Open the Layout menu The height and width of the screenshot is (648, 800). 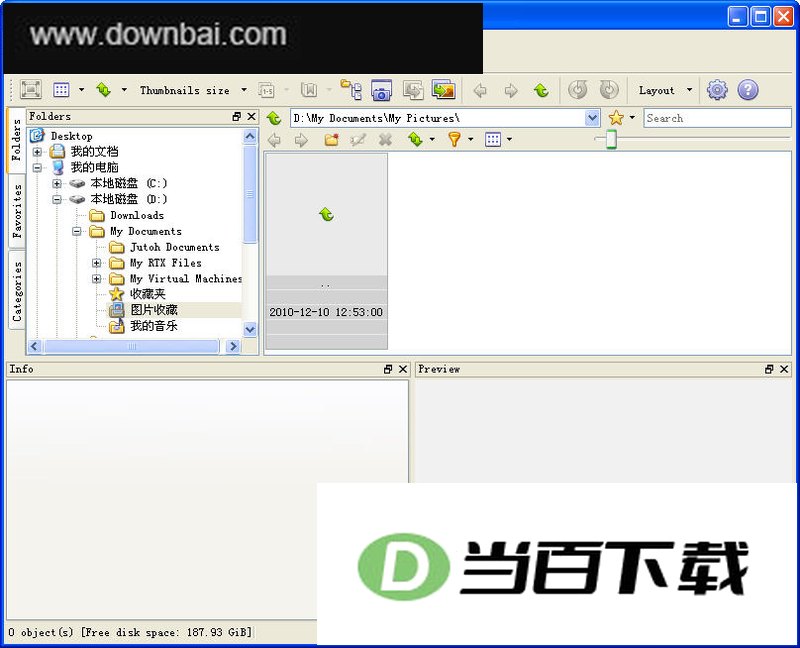tap(665, 90)
